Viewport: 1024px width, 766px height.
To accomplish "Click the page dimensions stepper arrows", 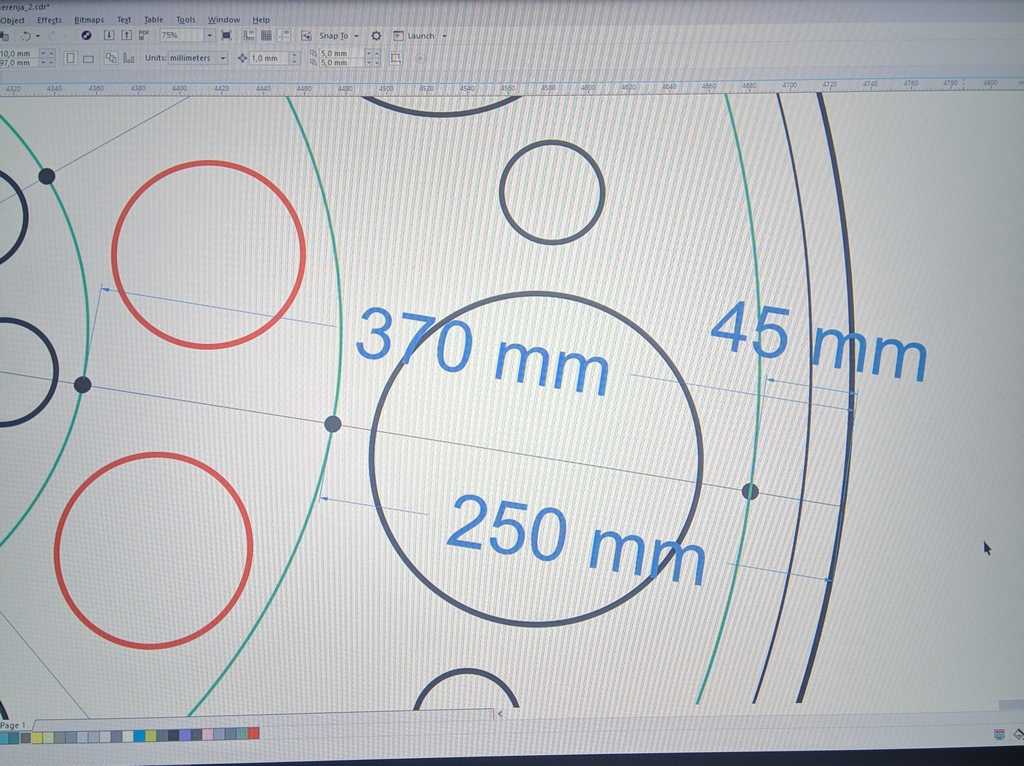I will [47, 58].
